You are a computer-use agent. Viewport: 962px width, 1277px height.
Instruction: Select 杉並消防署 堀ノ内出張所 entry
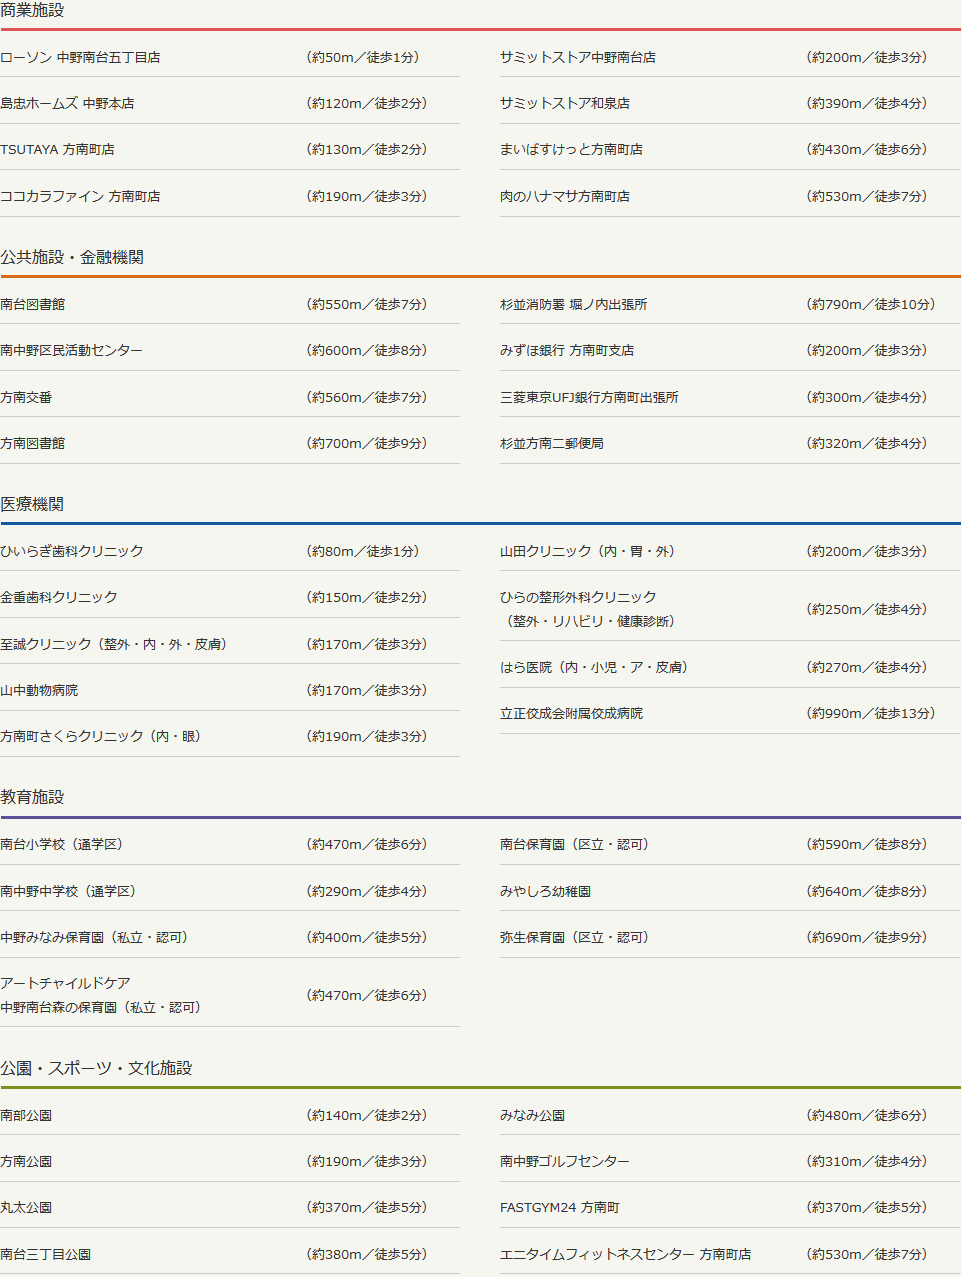coord(574,304)
